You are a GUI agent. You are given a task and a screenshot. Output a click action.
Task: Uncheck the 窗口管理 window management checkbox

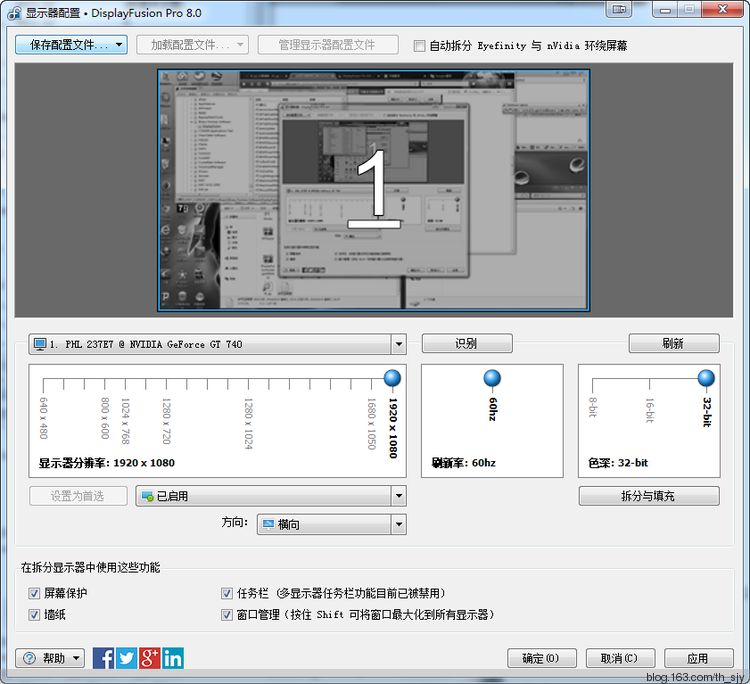click(227, 615)
